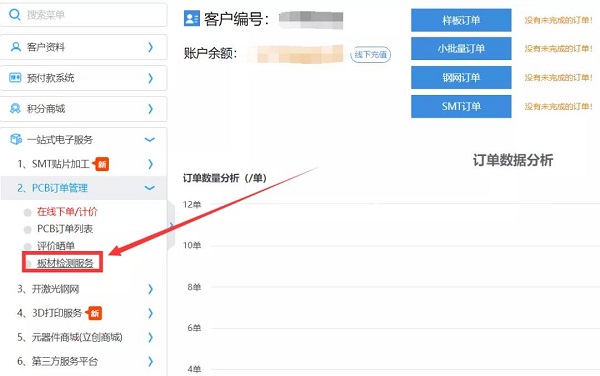Click the sidebar collapse handle arrow

pos(171,226)
